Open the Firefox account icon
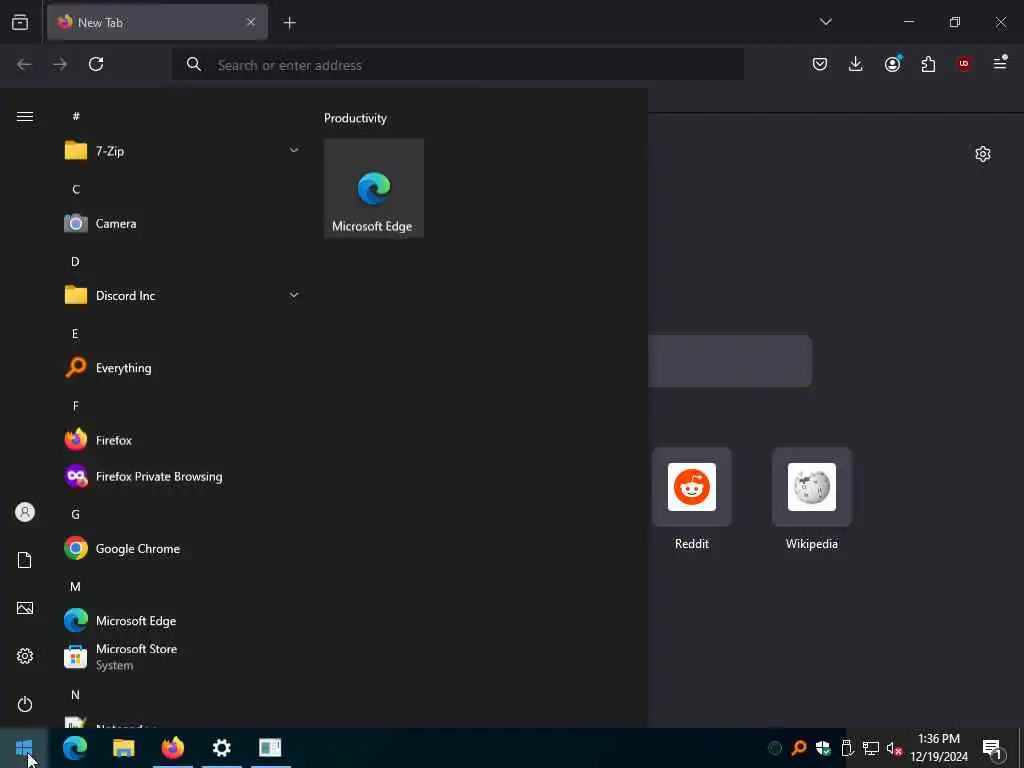Image resolution: width=1024 pixels, height=768 pixels. pyautogui.click(x=892, y=64)
